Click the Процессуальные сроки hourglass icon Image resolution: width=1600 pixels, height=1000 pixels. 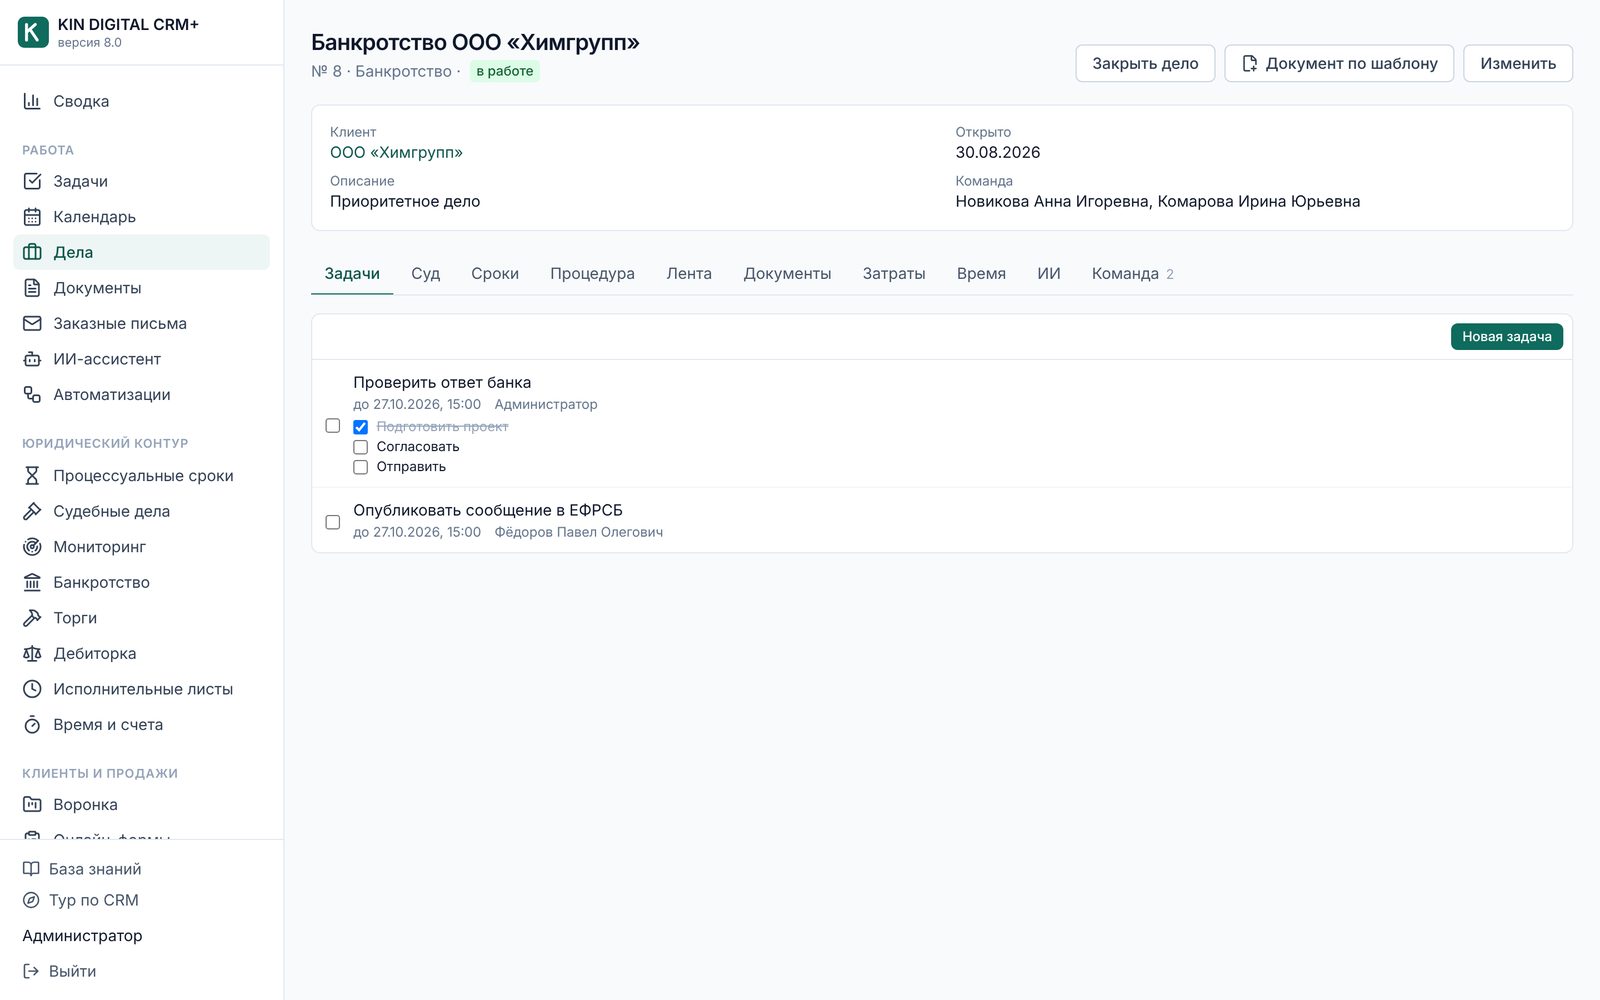[32, 476]
